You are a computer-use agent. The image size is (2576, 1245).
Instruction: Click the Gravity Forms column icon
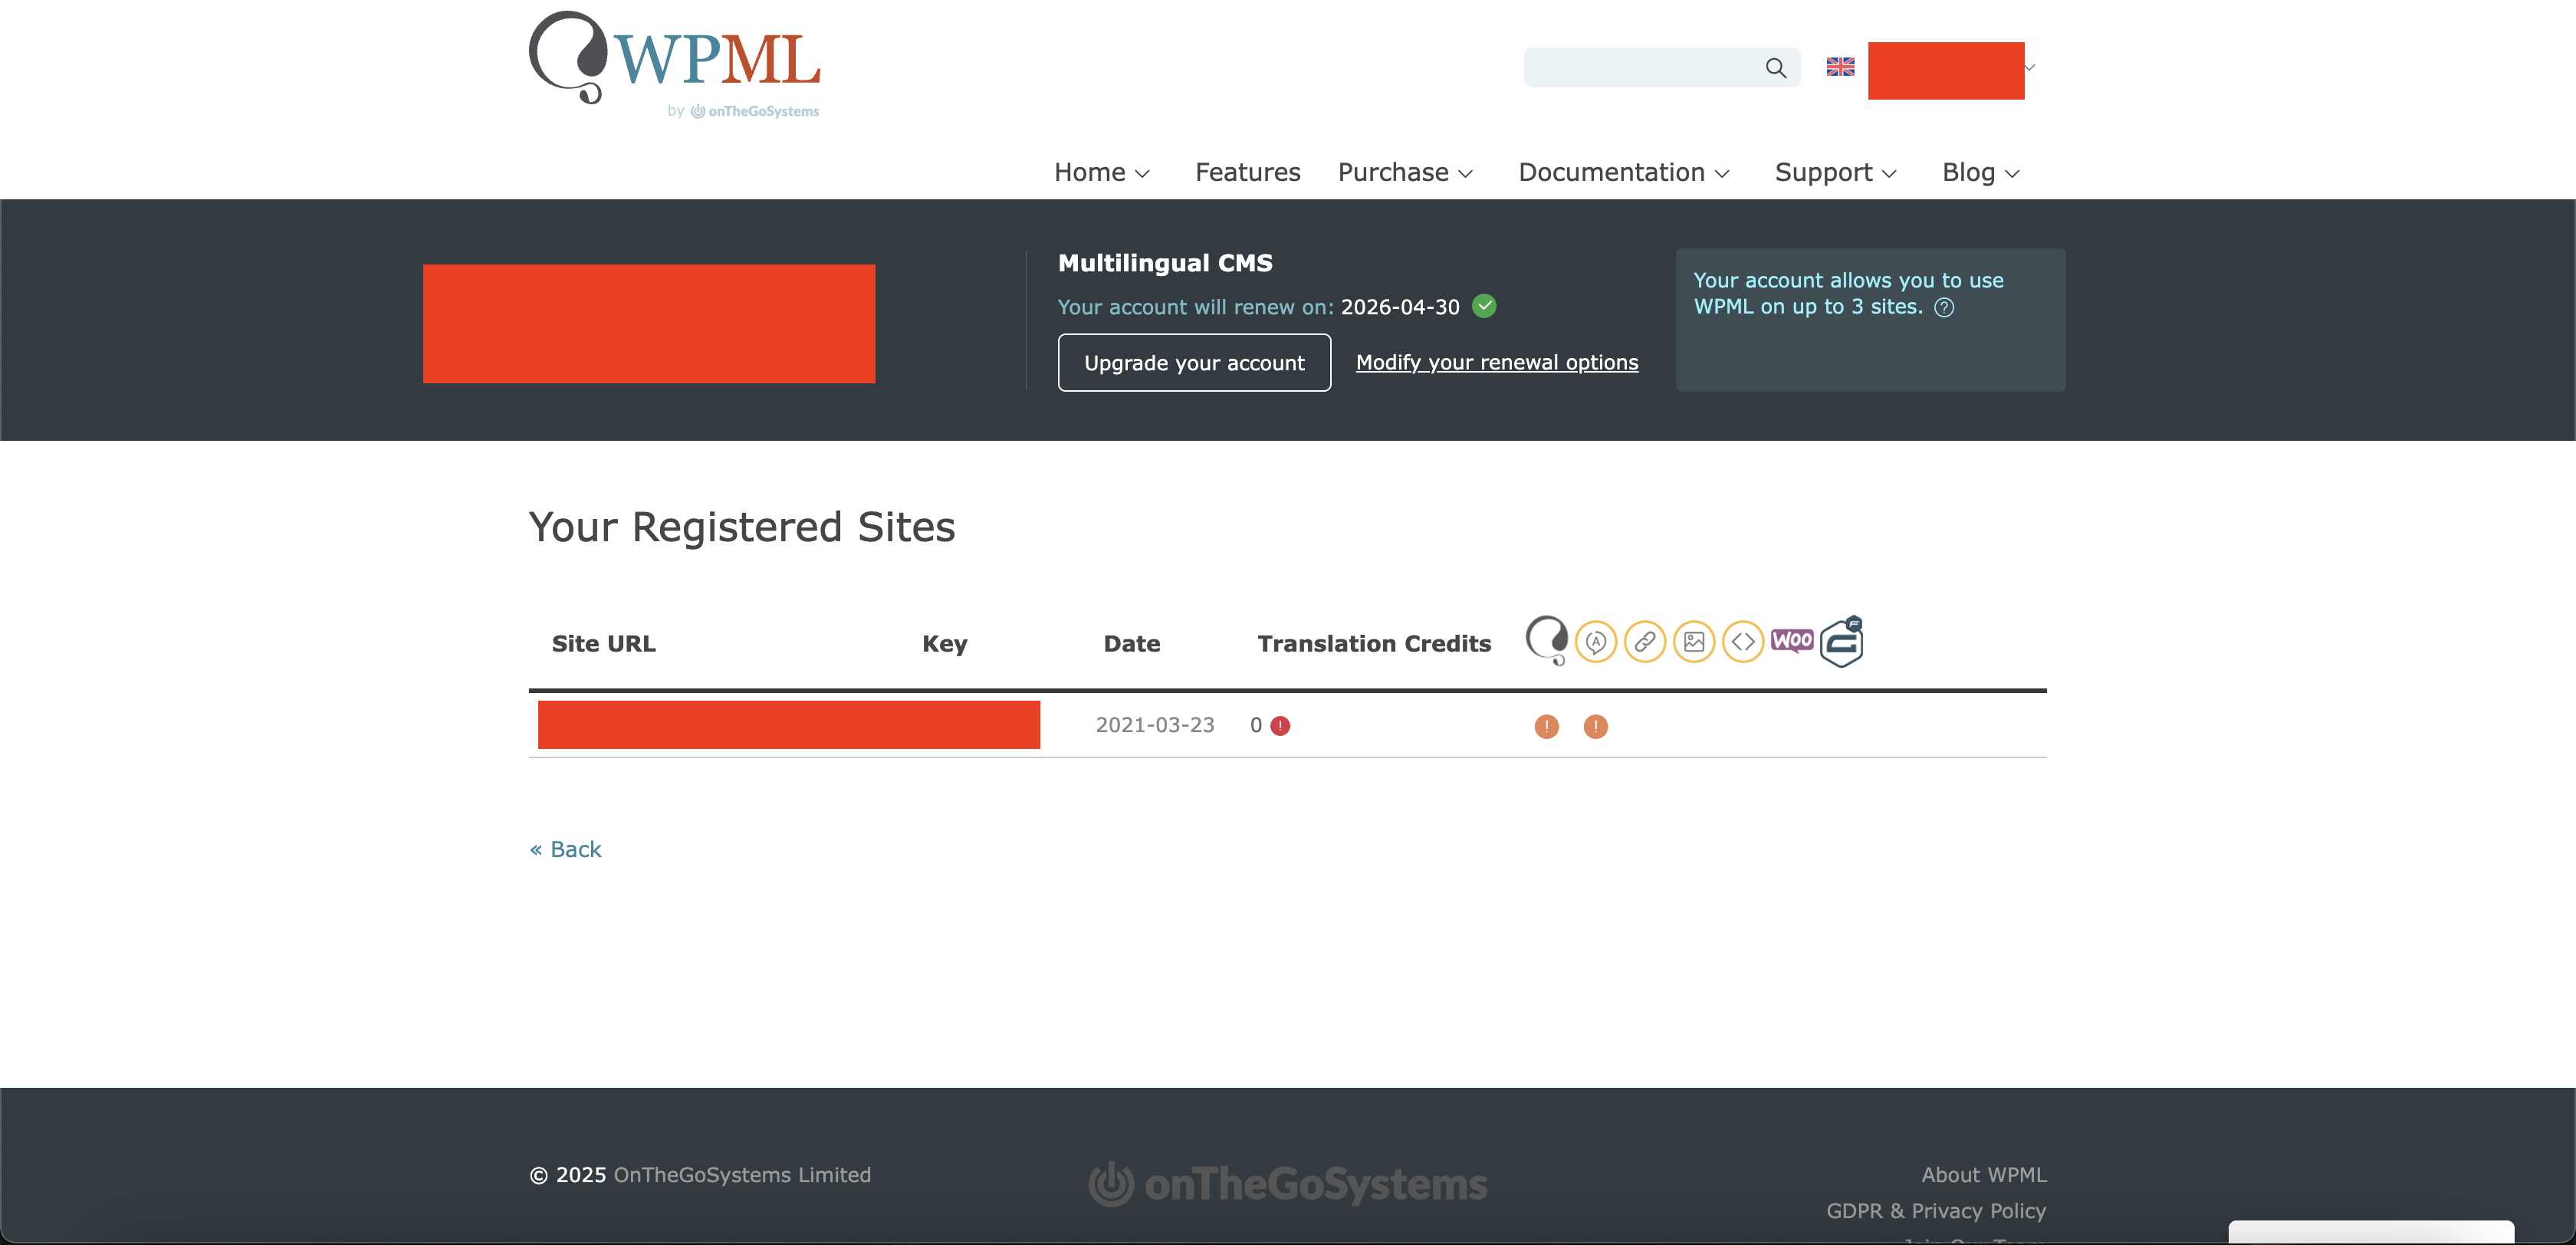click(1842, 641)
